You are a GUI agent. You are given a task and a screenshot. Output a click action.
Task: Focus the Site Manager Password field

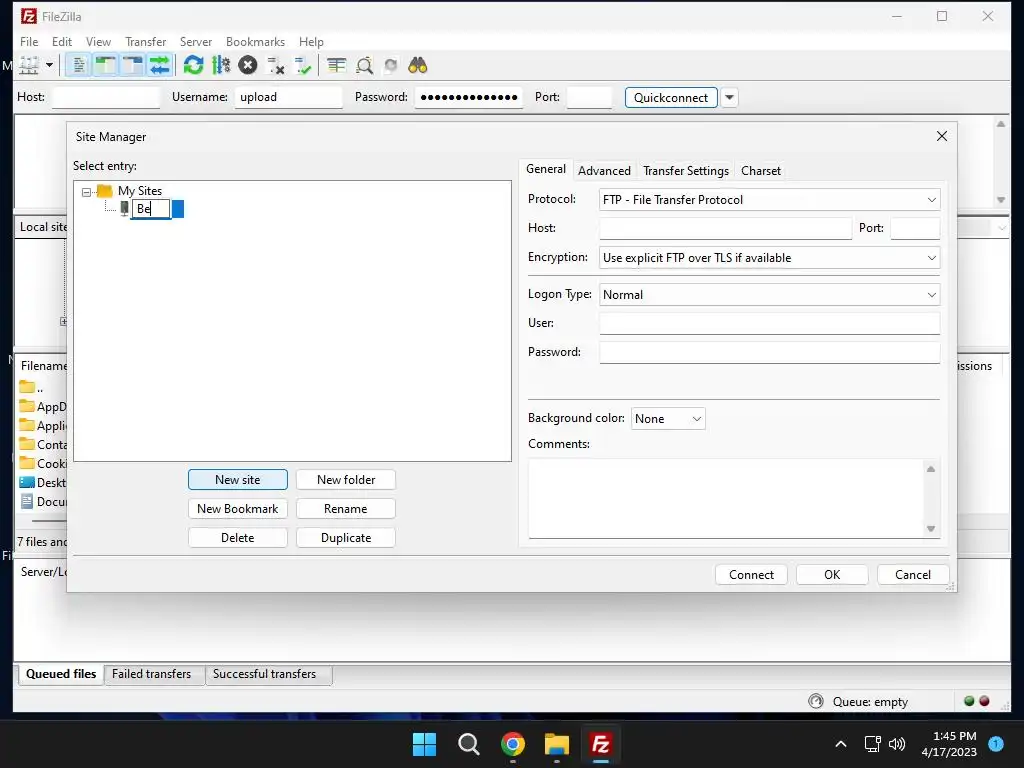coord(769,352)
